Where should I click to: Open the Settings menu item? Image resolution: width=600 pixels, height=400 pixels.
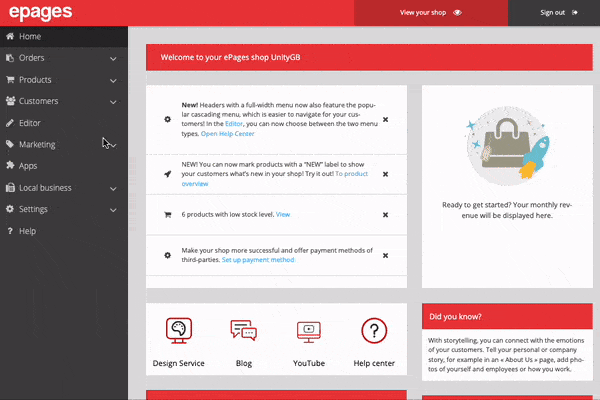click(64, 209)
